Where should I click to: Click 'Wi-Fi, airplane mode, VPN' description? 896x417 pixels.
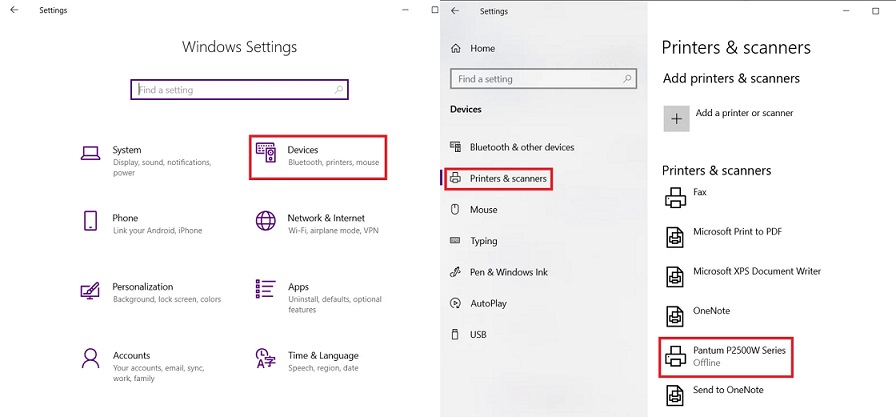click(333, 231)
